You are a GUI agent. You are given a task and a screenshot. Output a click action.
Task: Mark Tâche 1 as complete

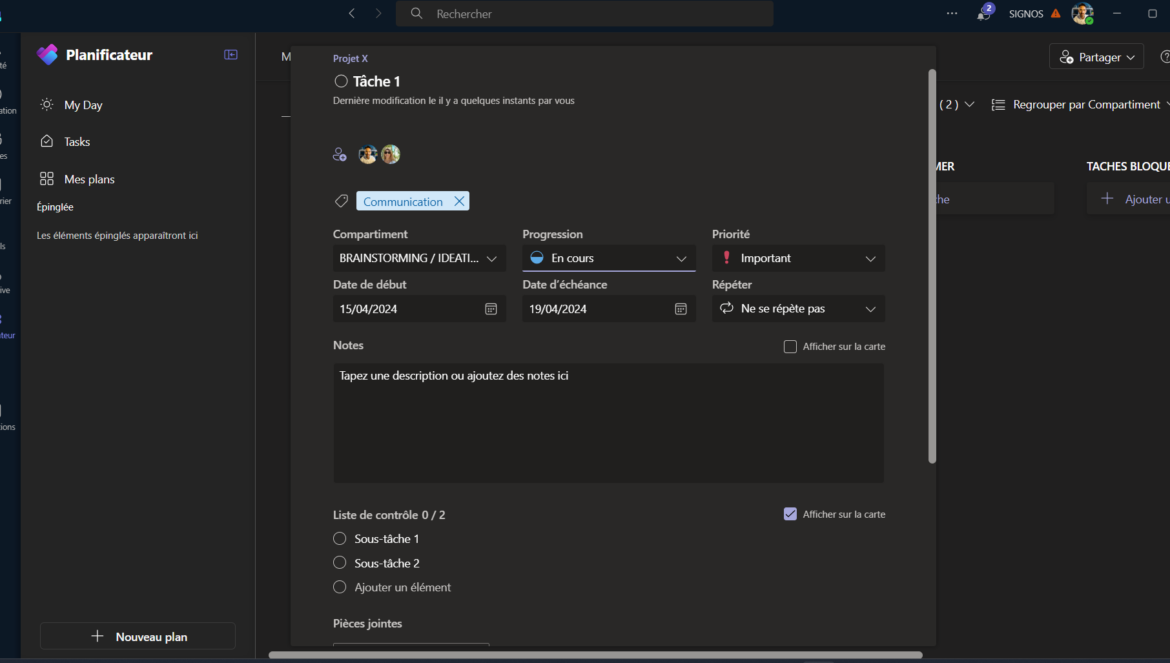[x=341, y=81]
